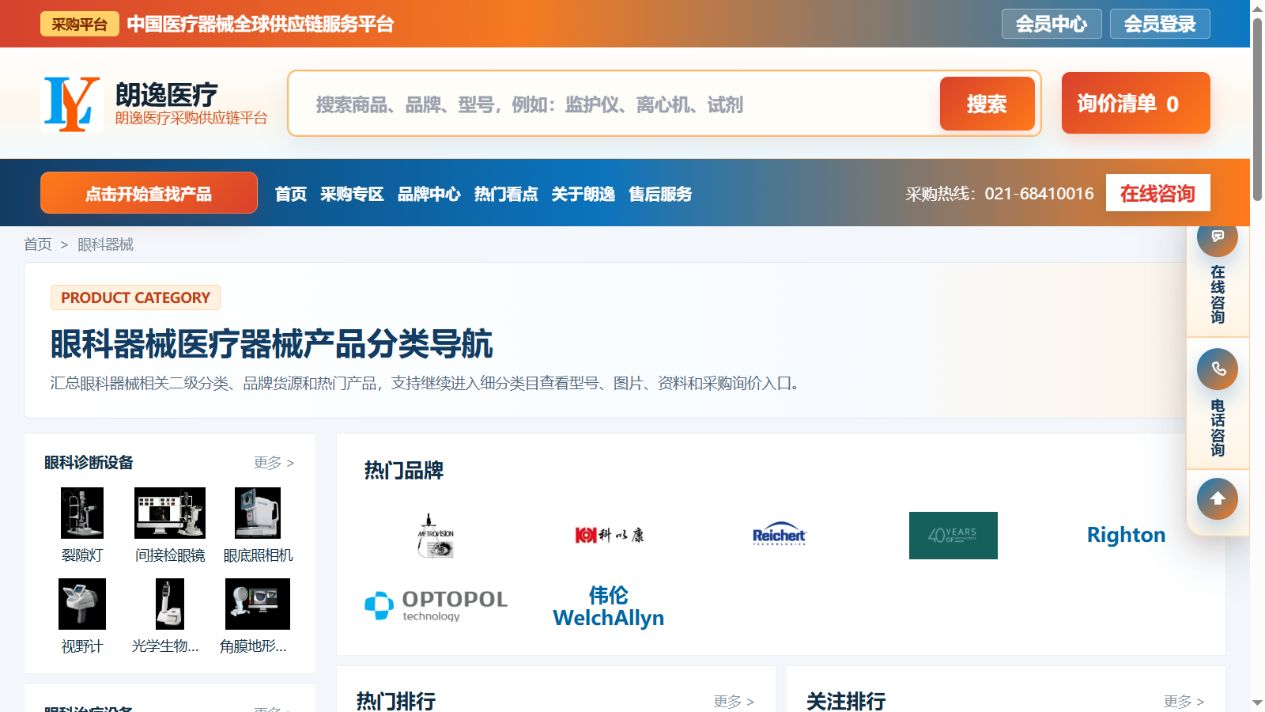This screenshot has width=1265, height=712.
Task: Open the 角膜地形 product image
Action: tap(258, 604)
